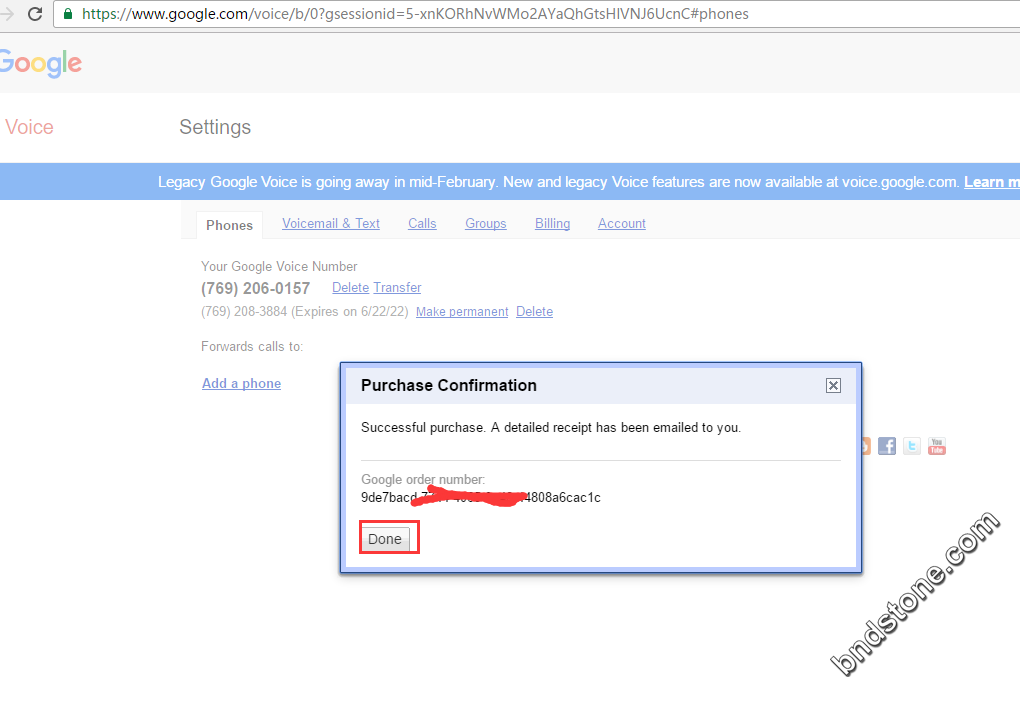Image resolution: width=1020 pixels, height=704 pixels.
Task: Open the YouTube icon
Action: click(x=937, y=446)
